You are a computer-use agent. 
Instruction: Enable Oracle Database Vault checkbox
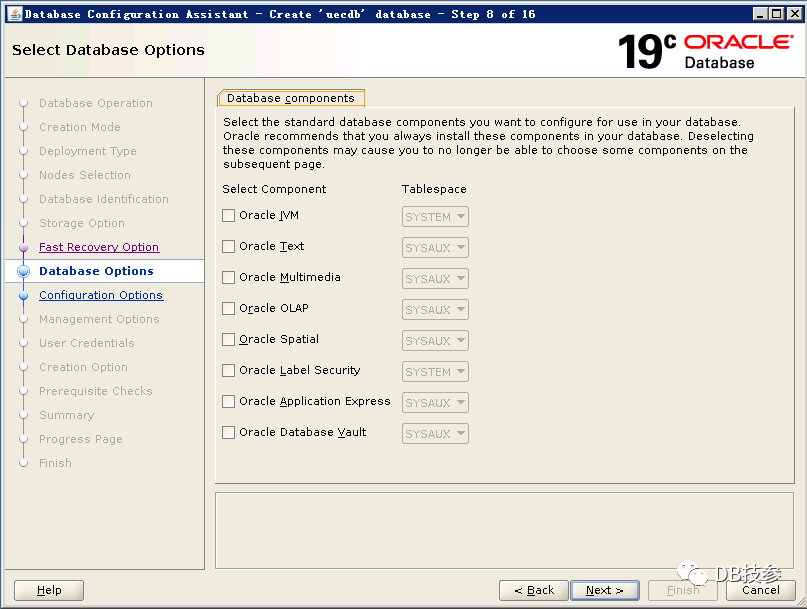(229, 433)
